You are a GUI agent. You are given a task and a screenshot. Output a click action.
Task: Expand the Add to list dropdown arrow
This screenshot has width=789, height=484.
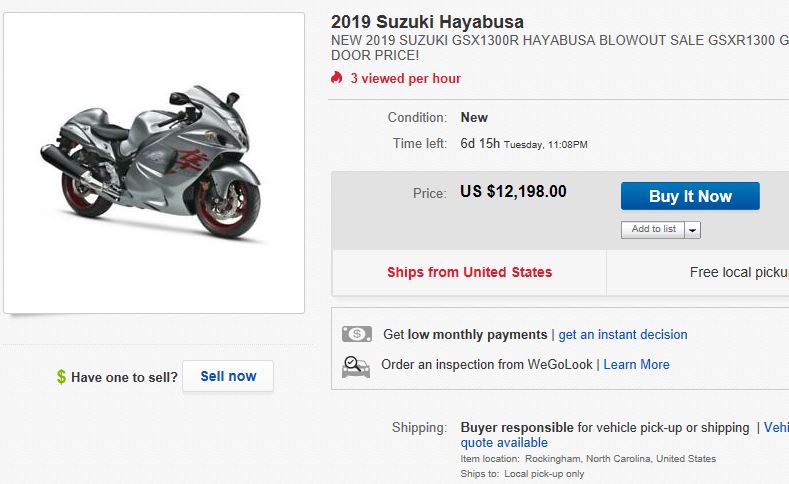point(693,230)
